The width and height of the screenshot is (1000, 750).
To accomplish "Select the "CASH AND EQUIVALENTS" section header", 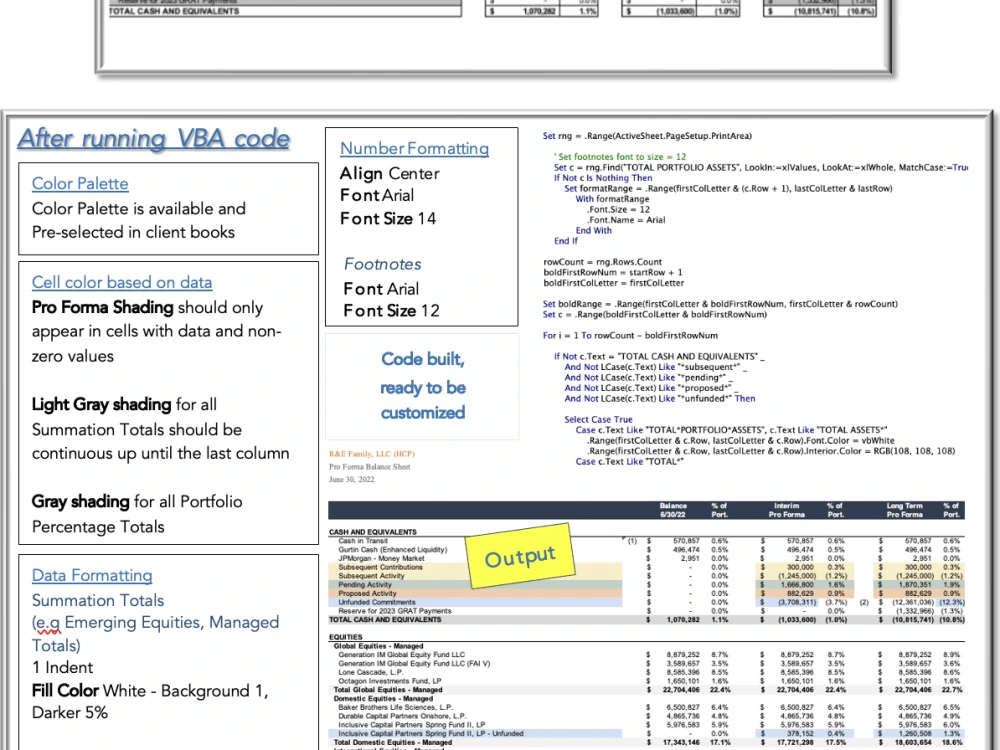I will (372, 532).
